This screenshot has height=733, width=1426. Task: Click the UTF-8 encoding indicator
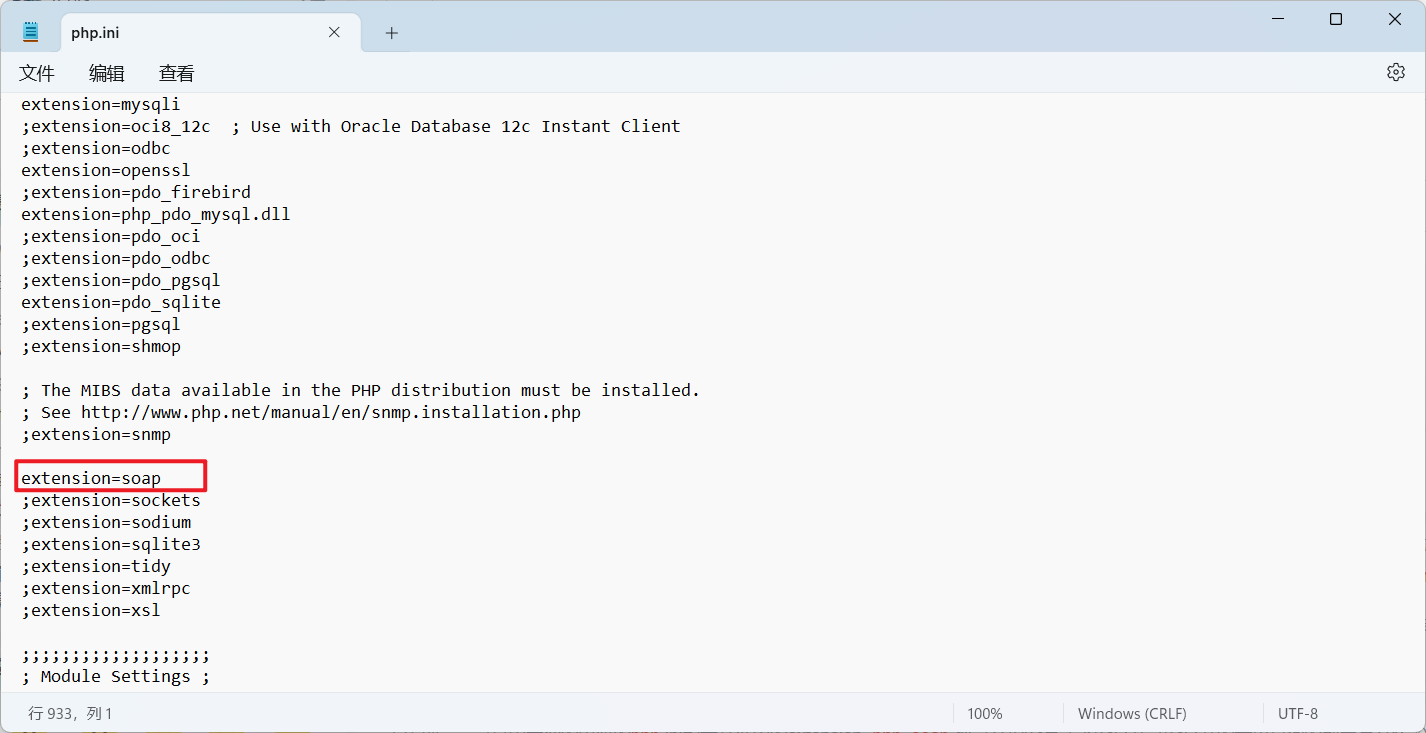(x=1297, y=714)
